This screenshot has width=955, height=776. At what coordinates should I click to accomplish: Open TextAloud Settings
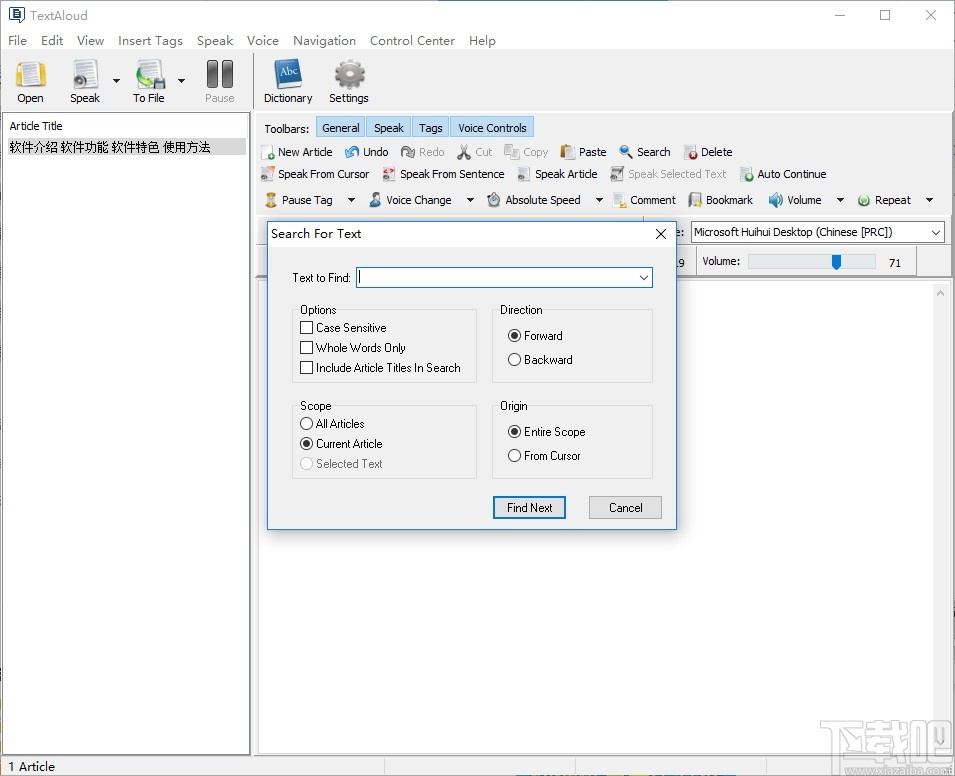[x=348, y=80]
